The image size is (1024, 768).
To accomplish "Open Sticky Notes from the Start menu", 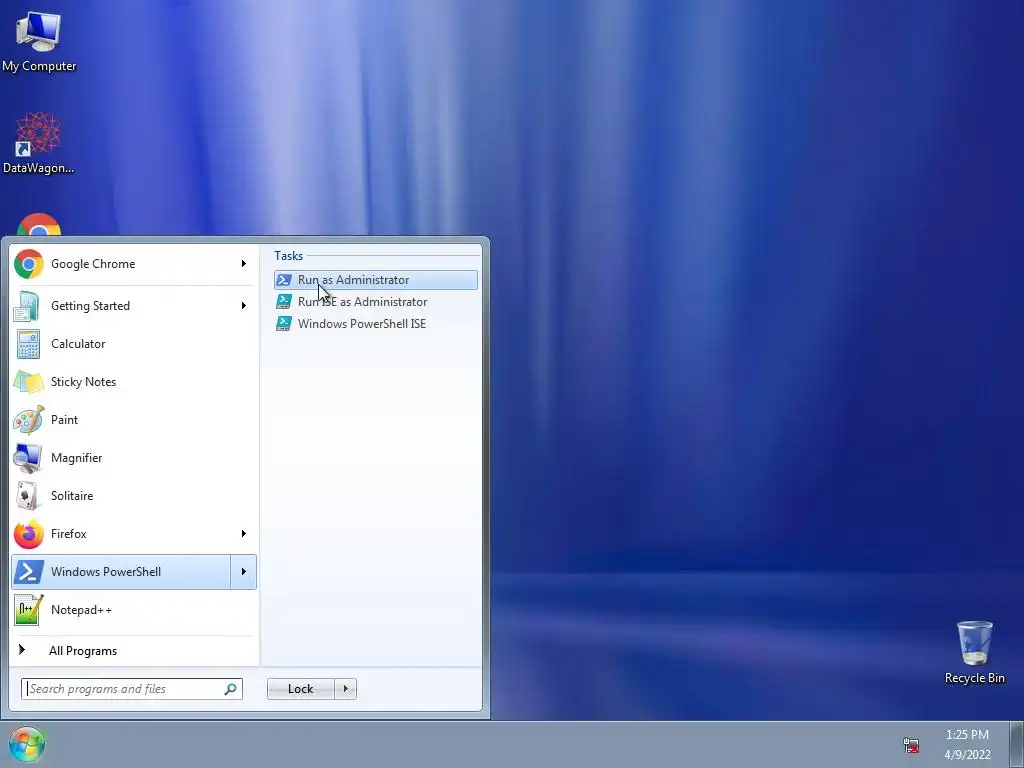I will pos(134,382).
